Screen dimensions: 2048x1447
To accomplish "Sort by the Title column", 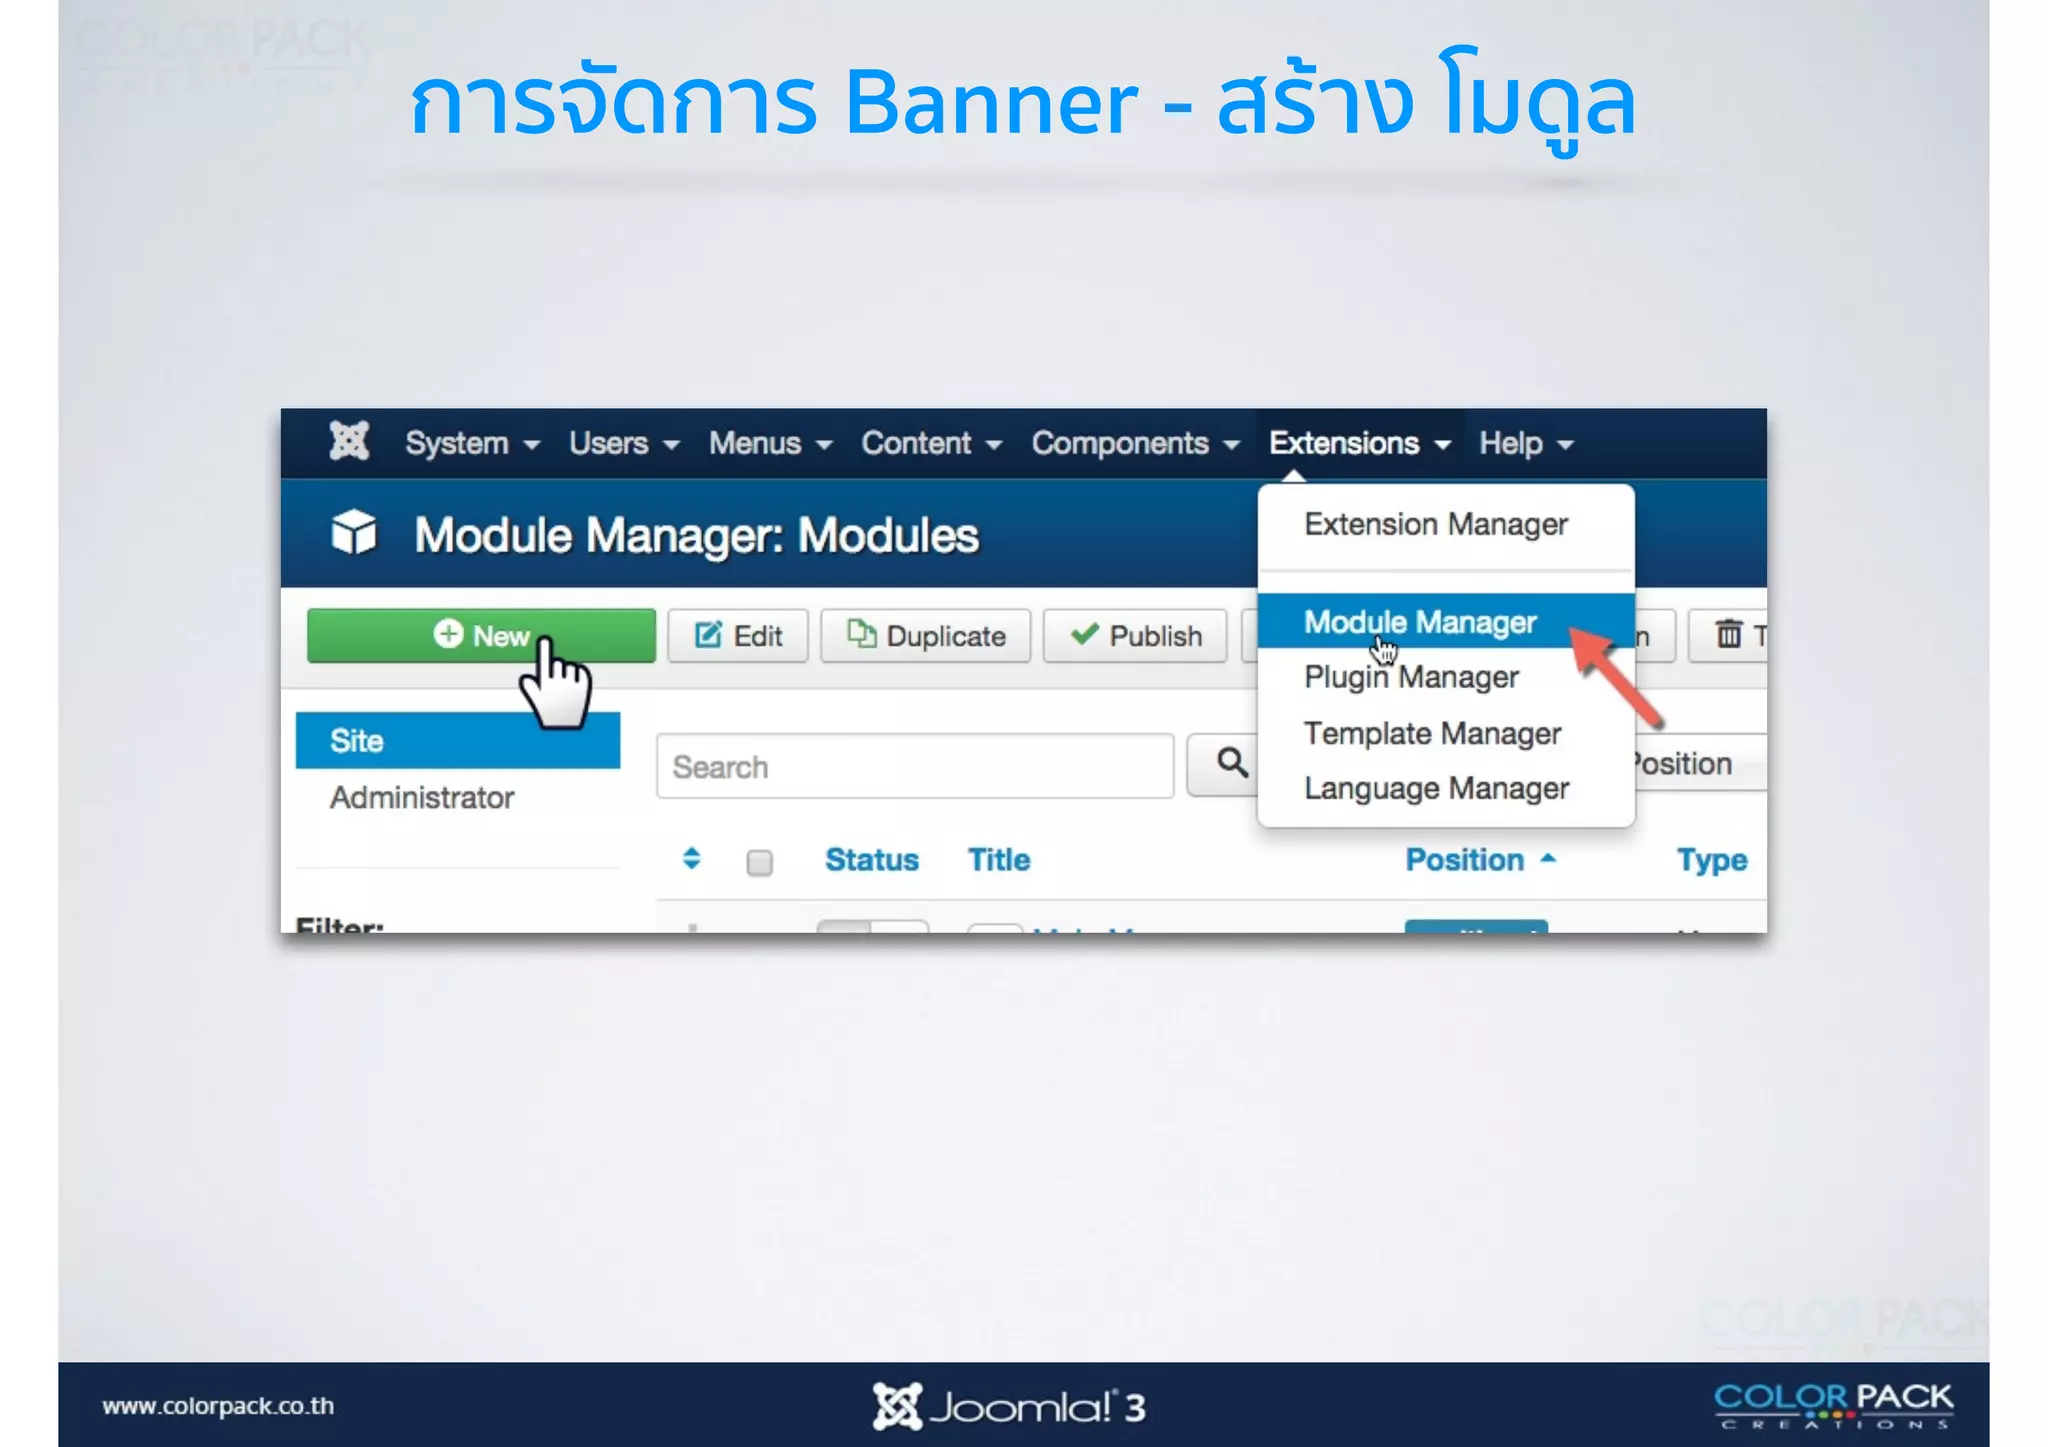I will tap(998, 860).
